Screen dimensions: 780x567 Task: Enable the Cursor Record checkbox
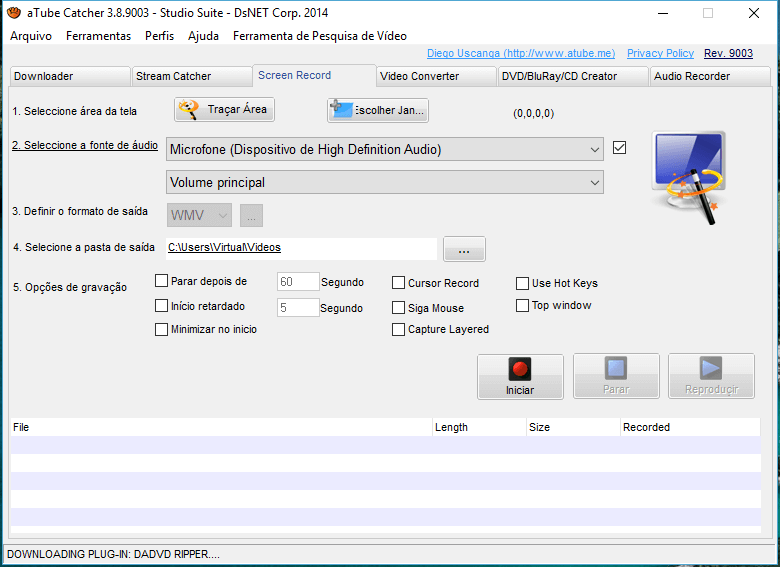tap(399, 283)
